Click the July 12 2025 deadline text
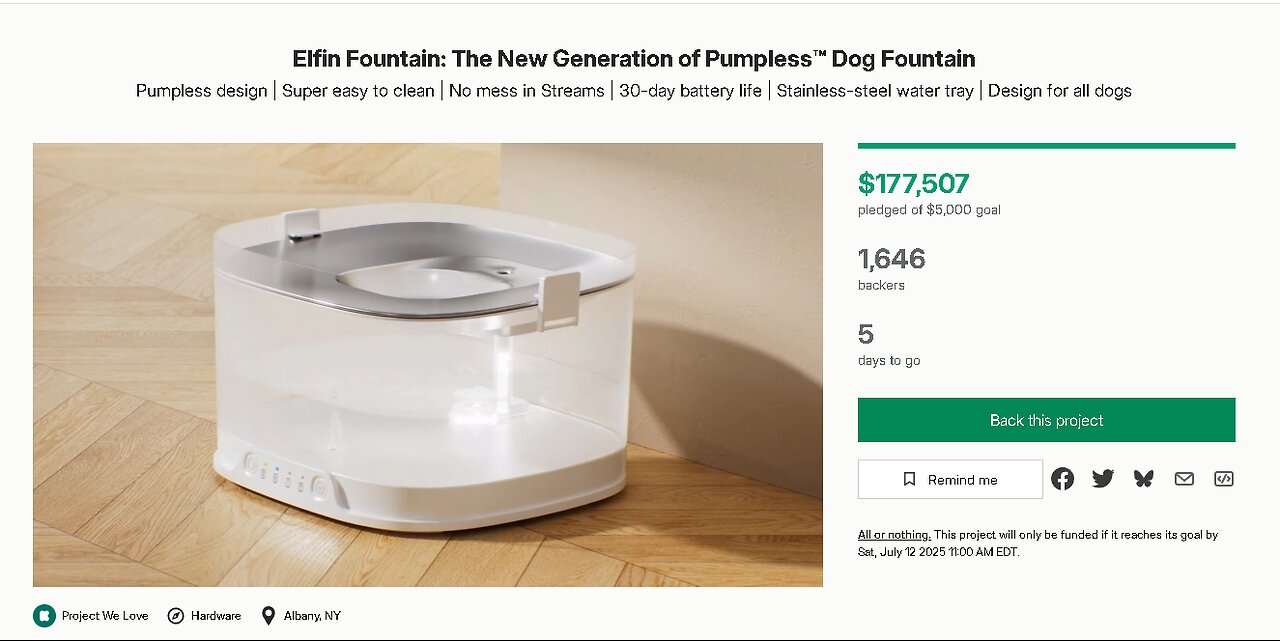 tap(936, 551)
